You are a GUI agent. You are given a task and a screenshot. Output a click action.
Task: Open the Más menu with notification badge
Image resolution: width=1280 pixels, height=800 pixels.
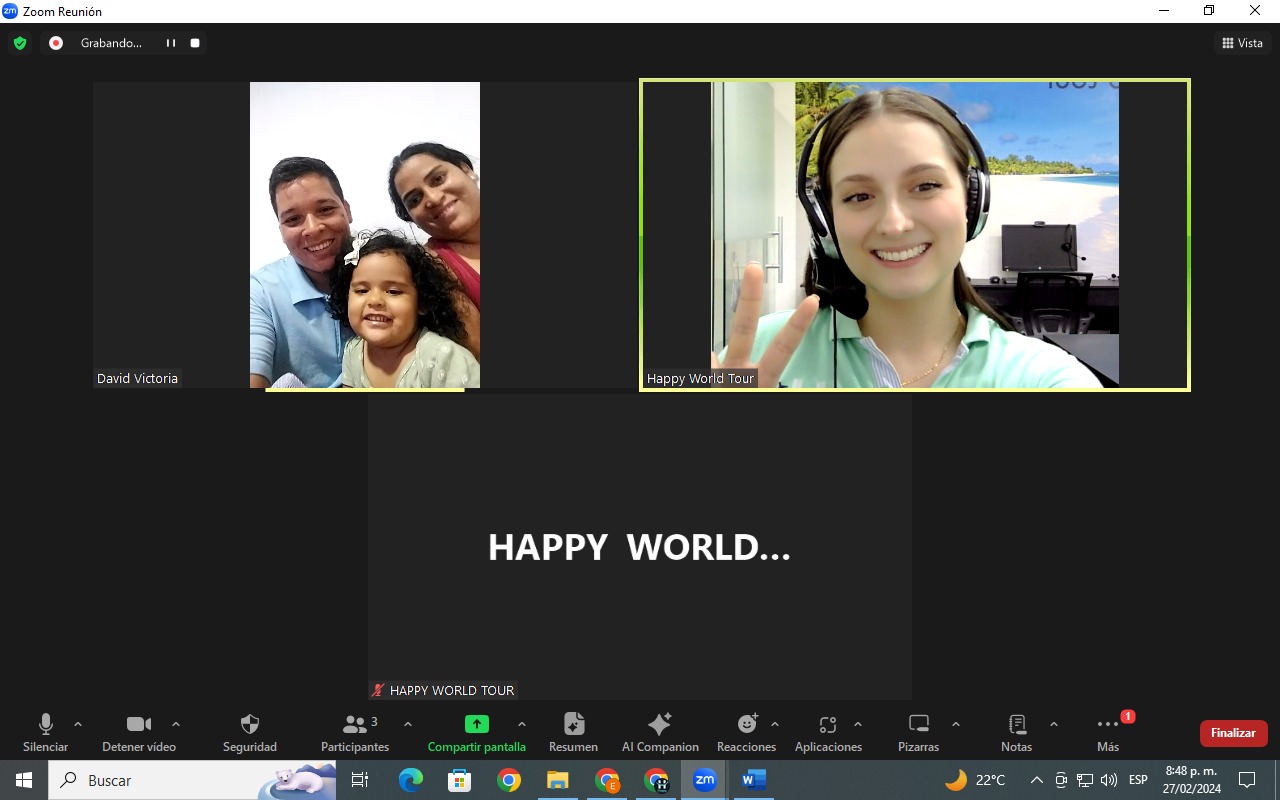pyautogui.click(x=1108, y=733)
